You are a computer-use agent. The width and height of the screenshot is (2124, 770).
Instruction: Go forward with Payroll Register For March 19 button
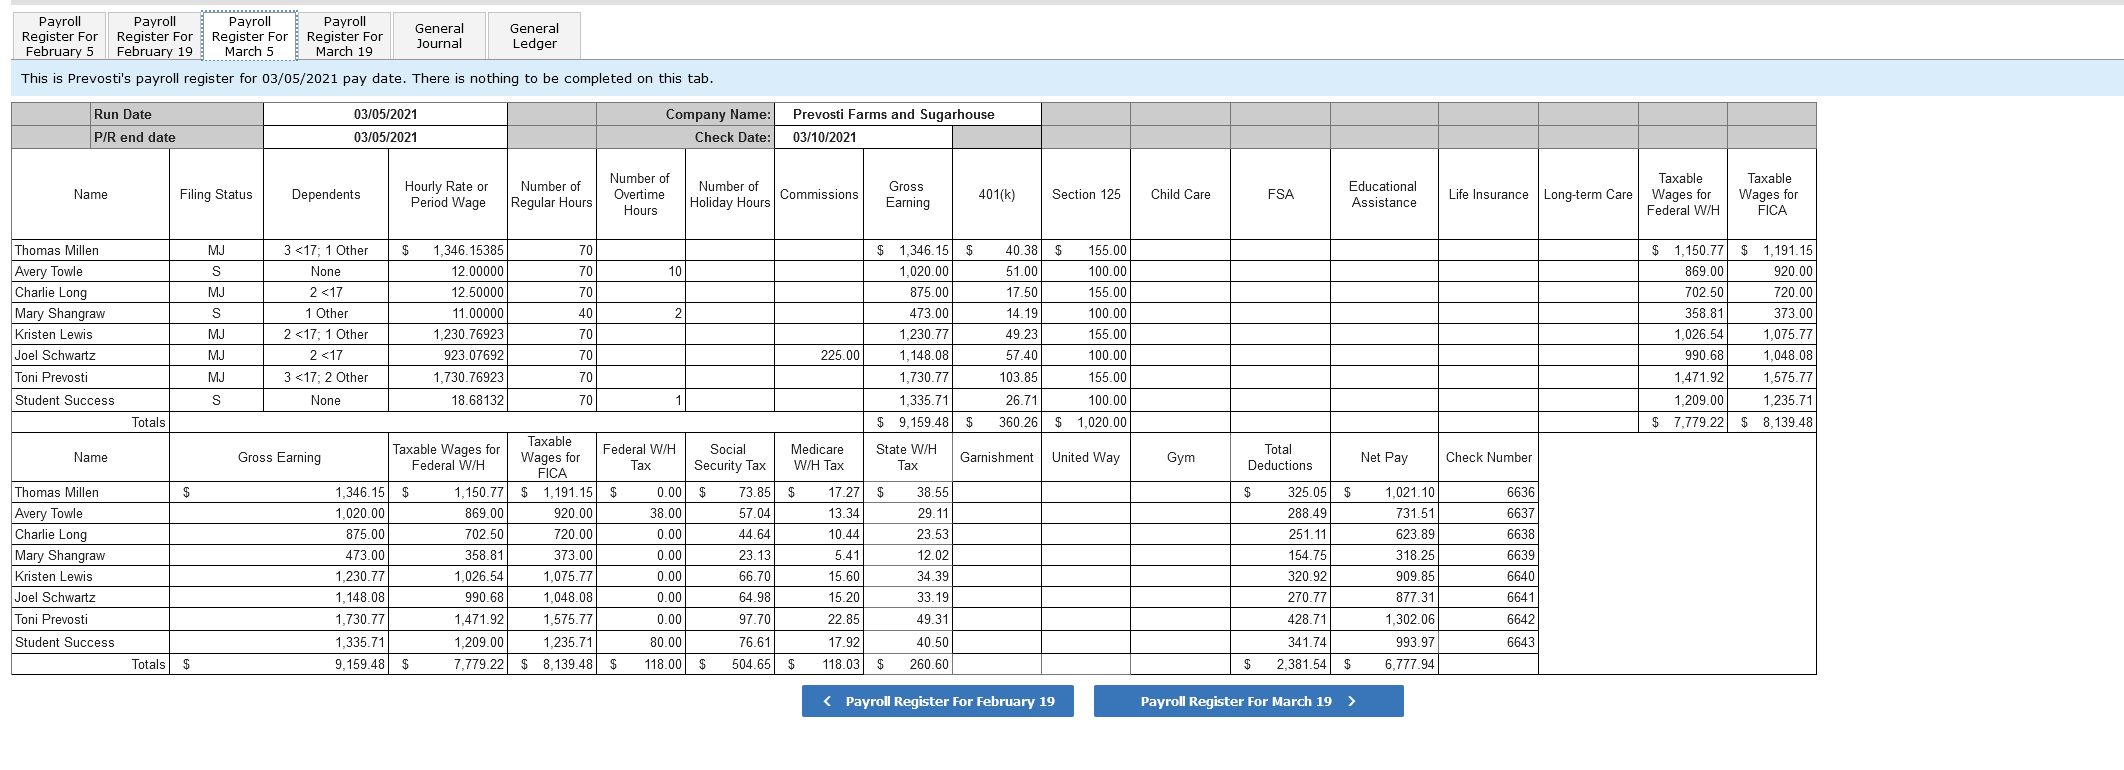coord(1249,701)
